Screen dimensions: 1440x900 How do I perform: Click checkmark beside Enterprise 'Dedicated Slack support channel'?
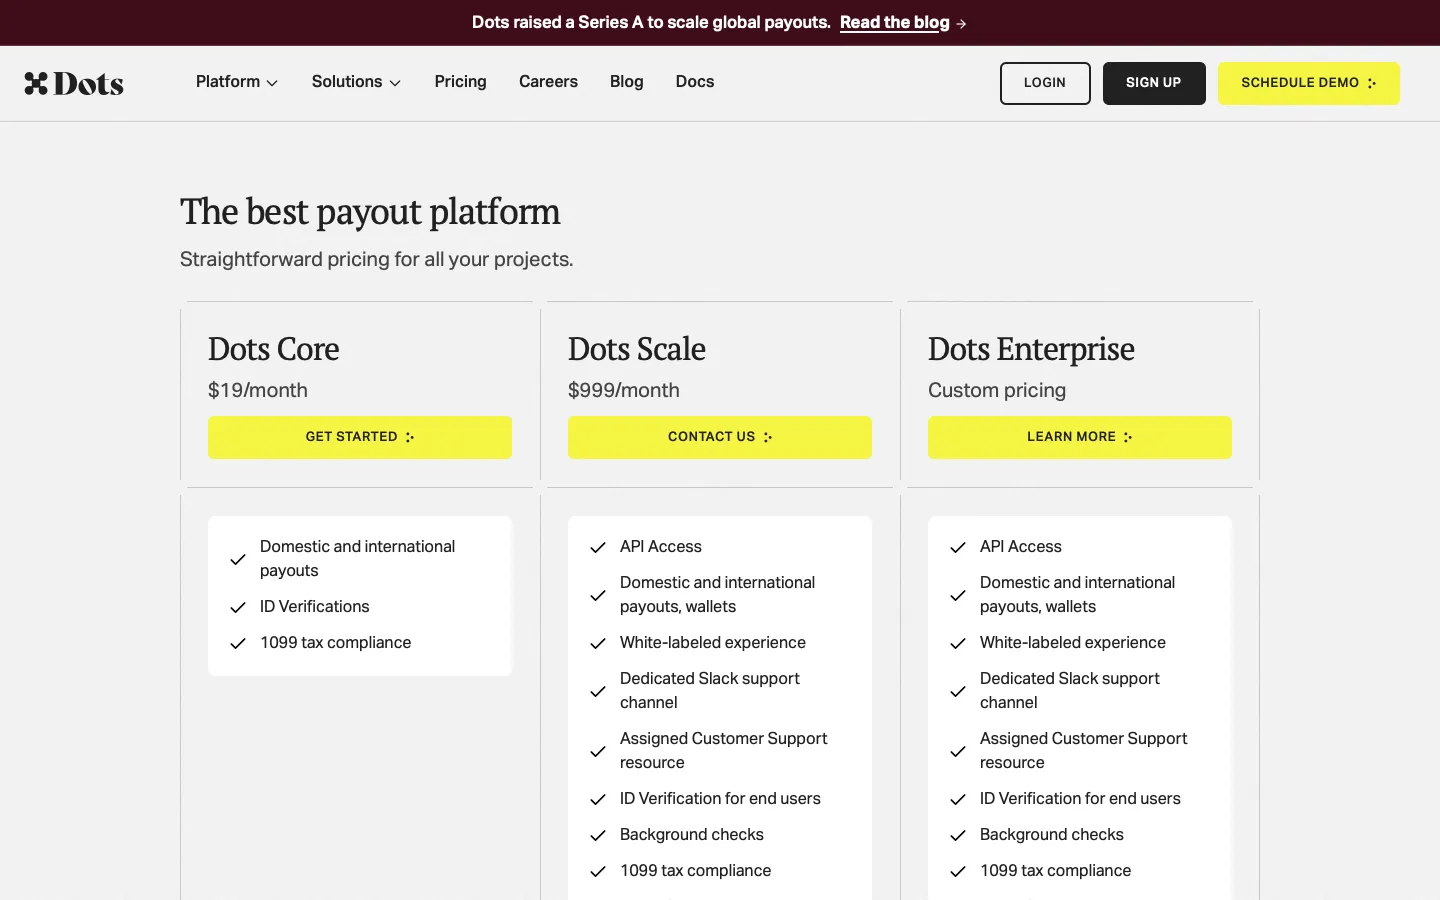(958, 691)
